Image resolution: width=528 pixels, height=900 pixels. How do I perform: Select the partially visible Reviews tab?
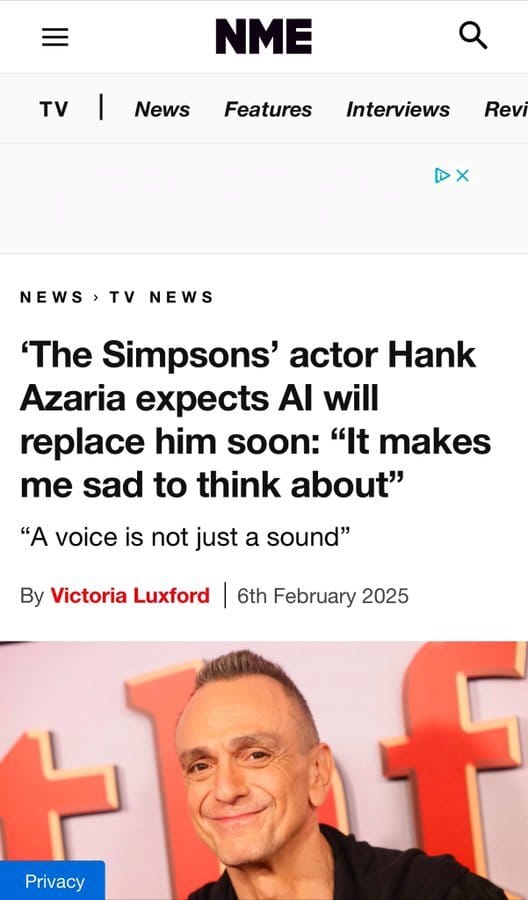[x=506, y=109]
